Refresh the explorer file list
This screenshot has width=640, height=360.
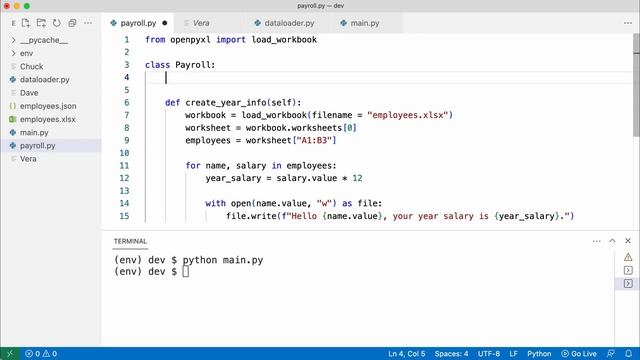coord(57,23)
